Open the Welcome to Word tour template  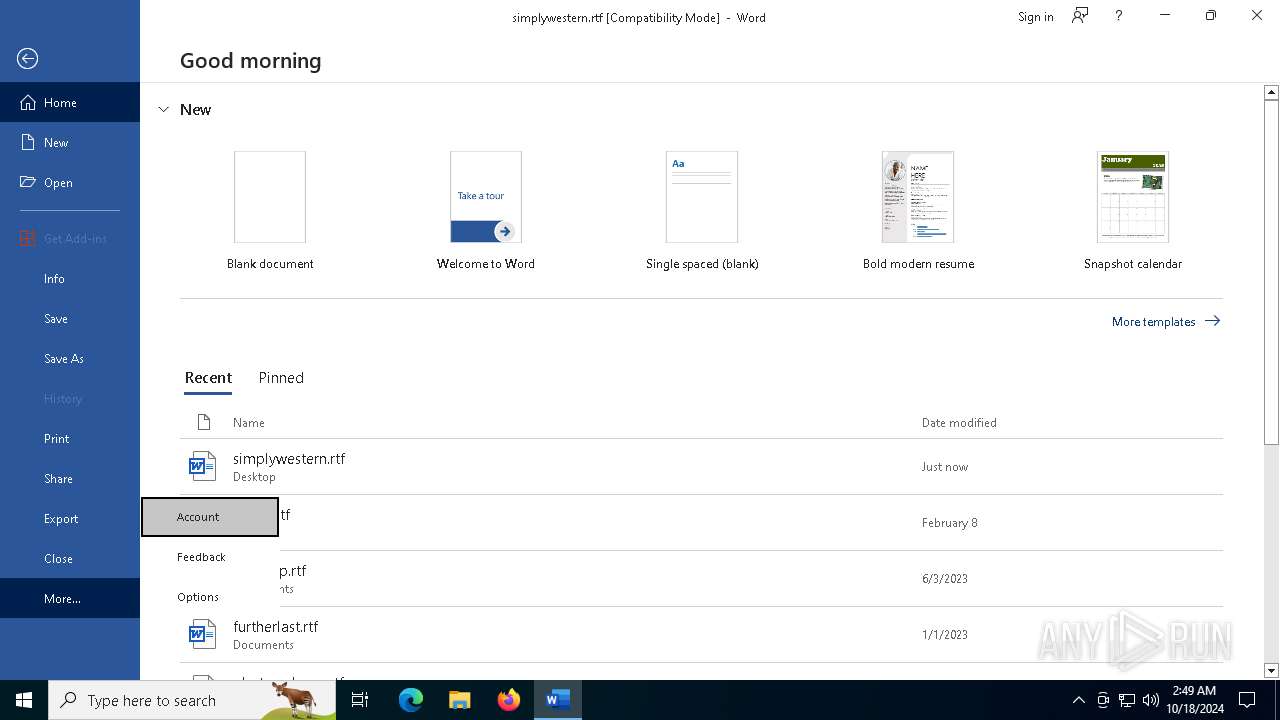(486, 197)
